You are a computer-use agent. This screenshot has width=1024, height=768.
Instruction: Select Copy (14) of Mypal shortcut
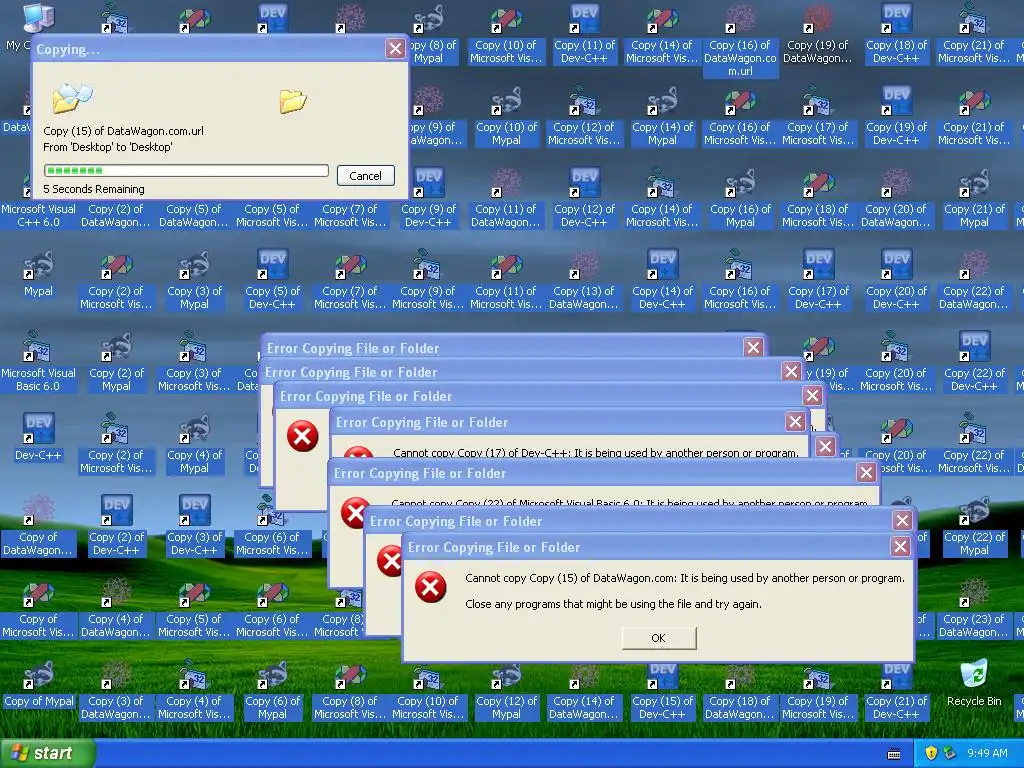662,117
